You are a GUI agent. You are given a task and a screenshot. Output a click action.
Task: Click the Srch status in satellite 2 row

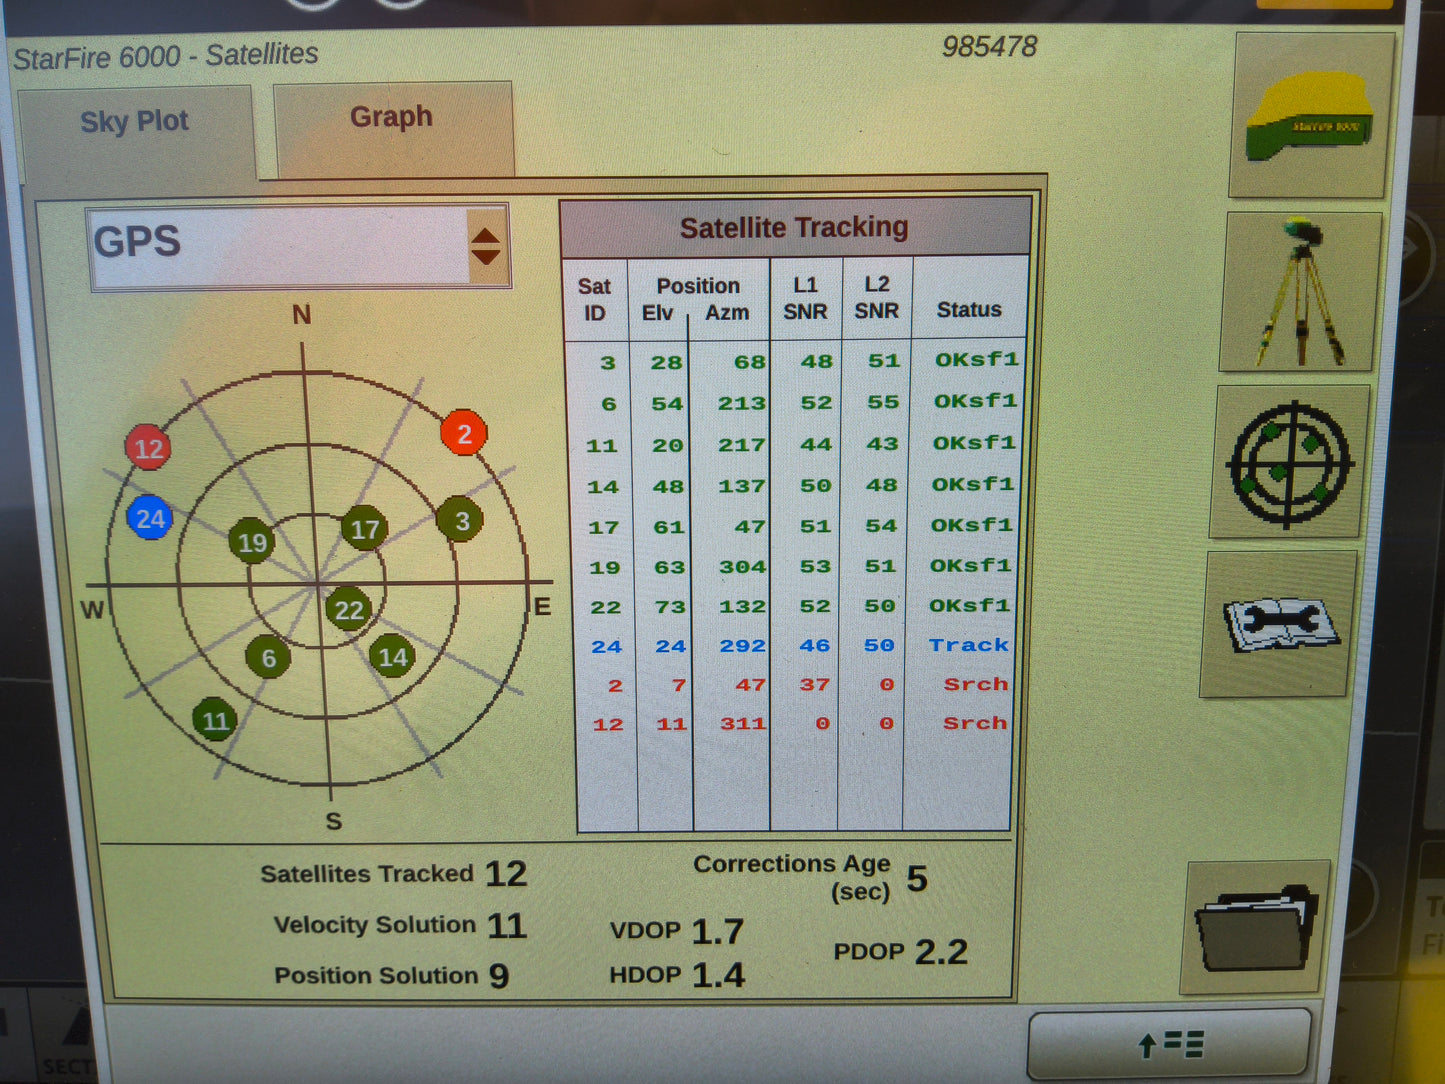point(976,684)
